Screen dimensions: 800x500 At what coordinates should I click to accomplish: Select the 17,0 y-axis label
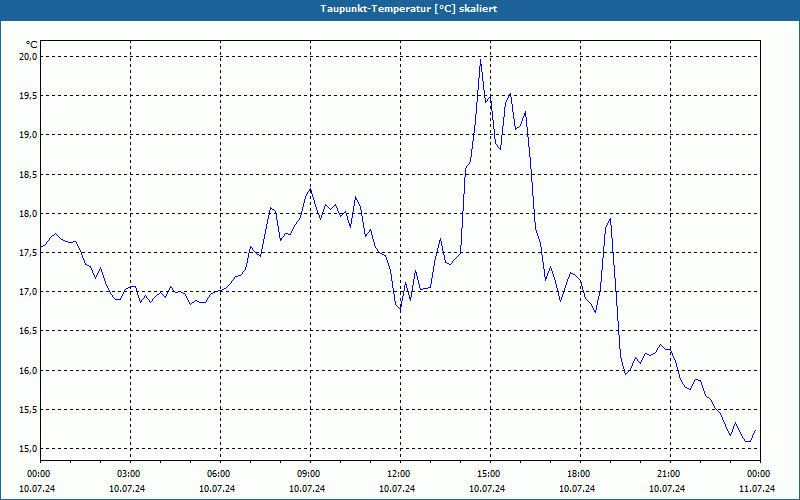(x=28, y=292)
